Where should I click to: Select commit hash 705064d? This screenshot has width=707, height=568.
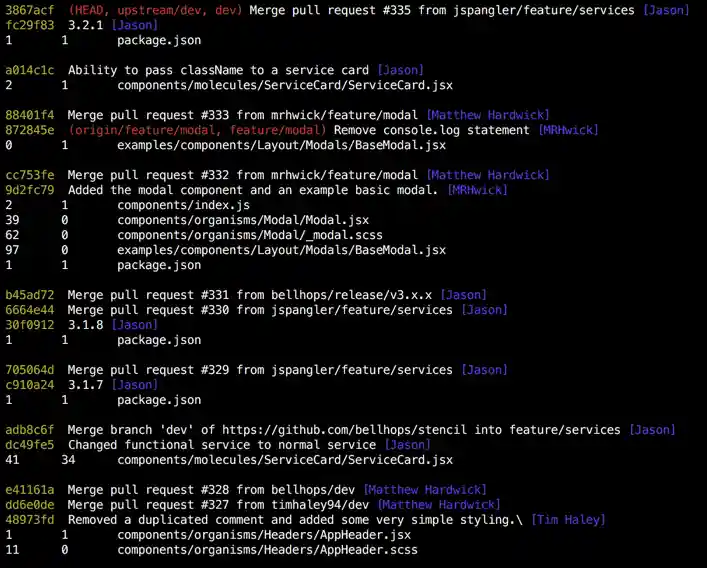click(29, 370)
